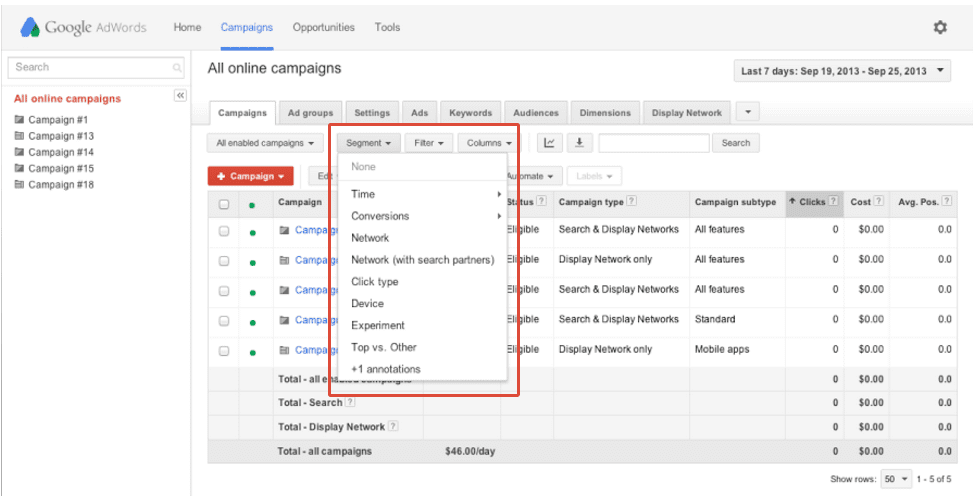Click the Campaign subtype column header

pyautogui.click(x=735, y=202)
